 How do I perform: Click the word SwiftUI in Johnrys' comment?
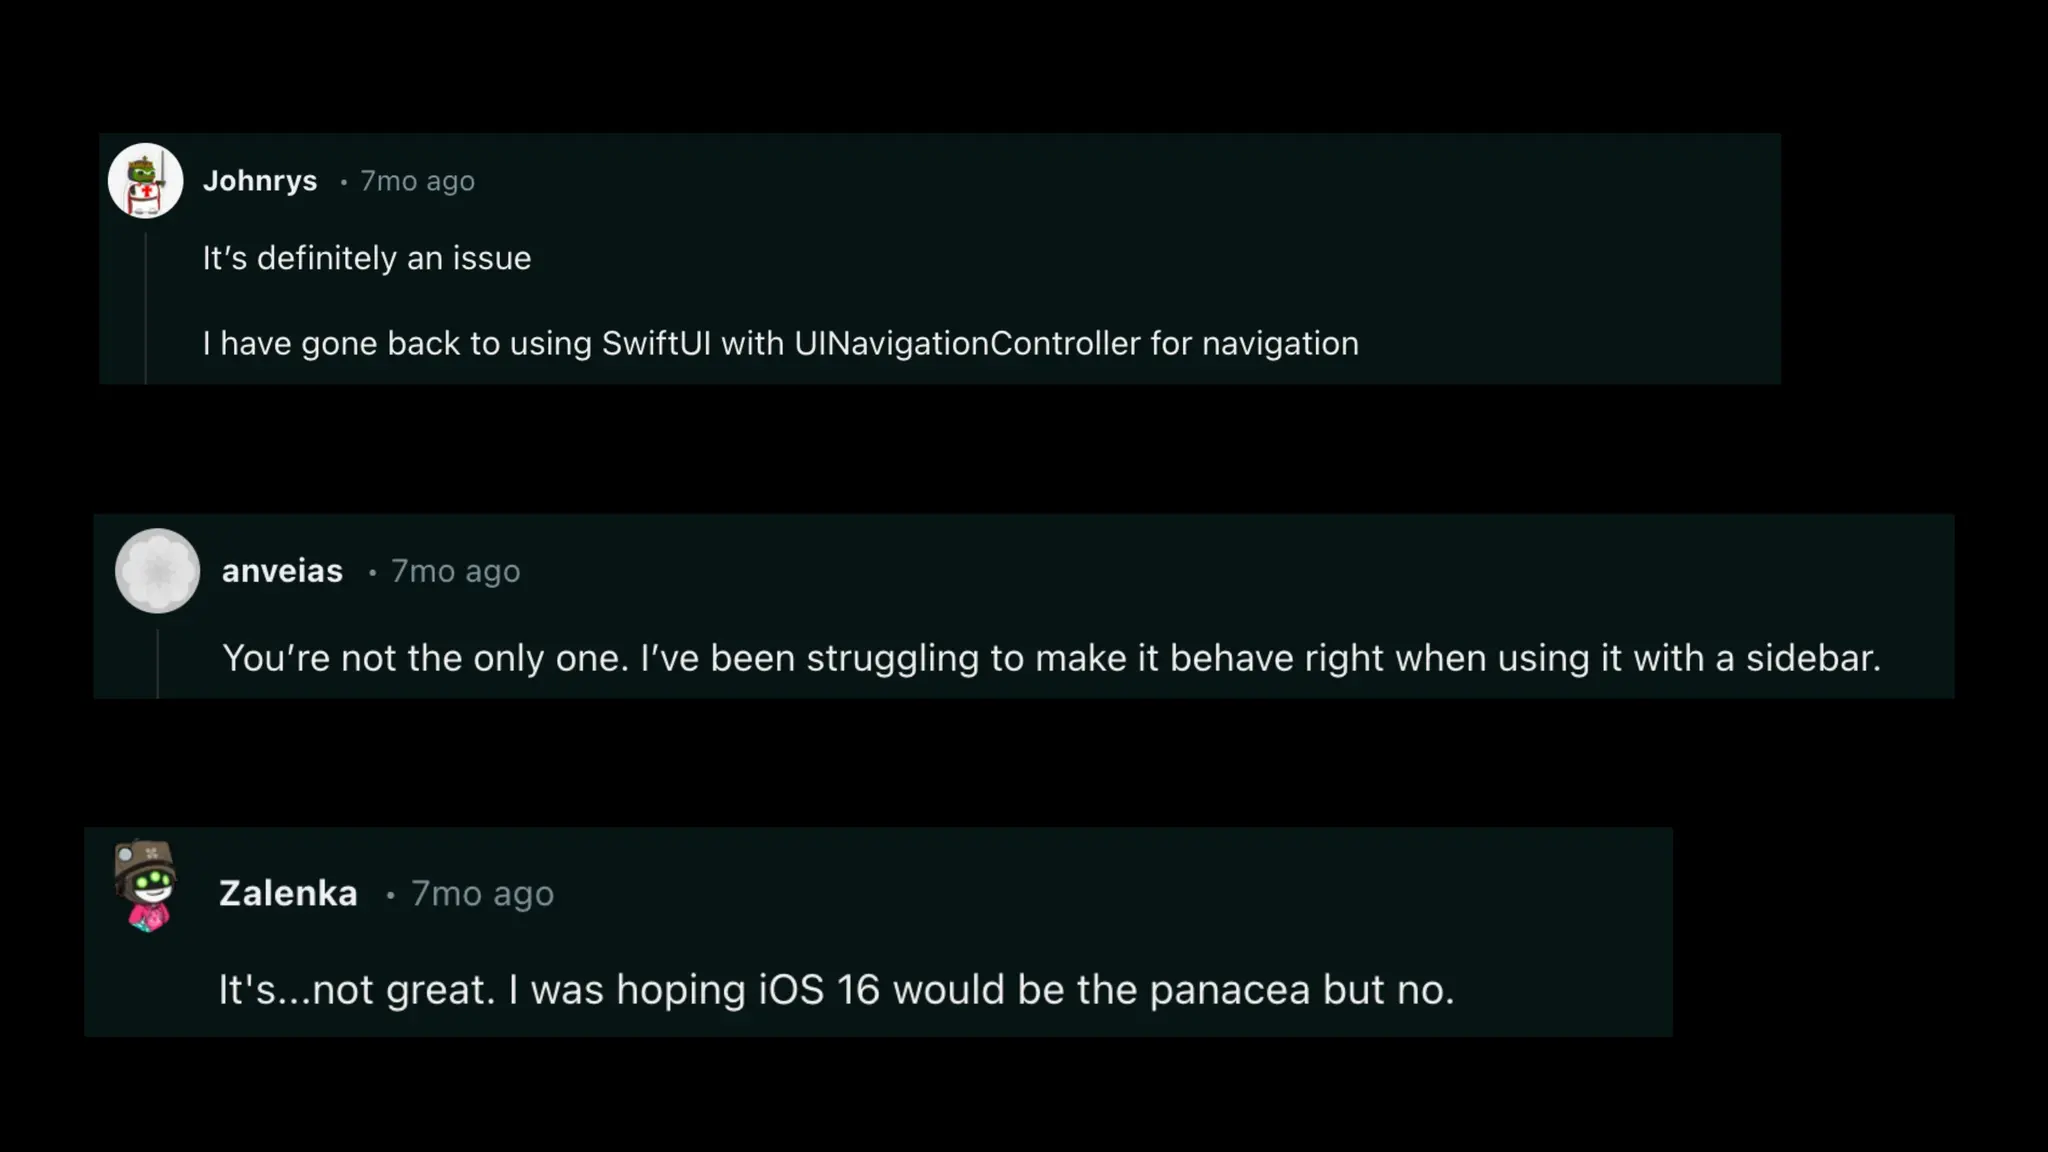click(x=656, y=343)
